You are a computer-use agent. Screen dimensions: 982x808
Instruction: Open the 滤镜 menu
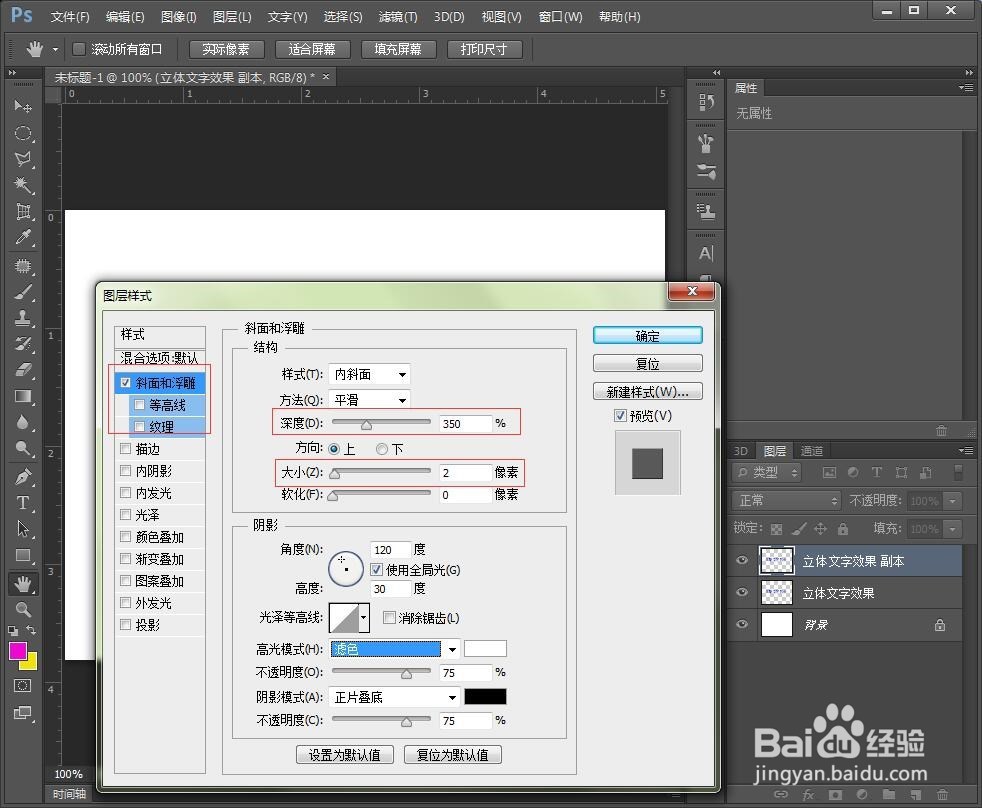[x=396, y=16]
